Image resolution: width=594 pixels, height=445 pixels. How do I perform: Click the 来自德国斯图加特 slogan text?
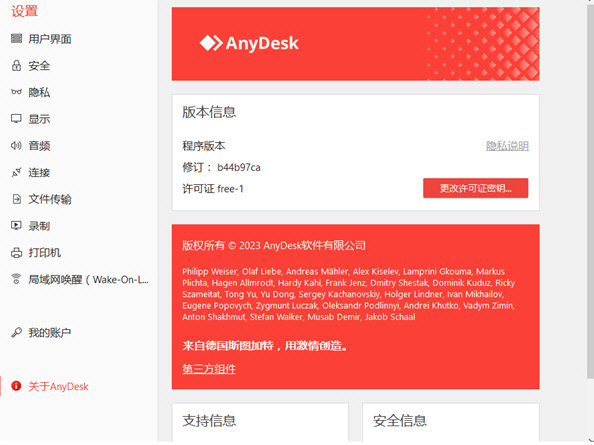click(265, 345)
